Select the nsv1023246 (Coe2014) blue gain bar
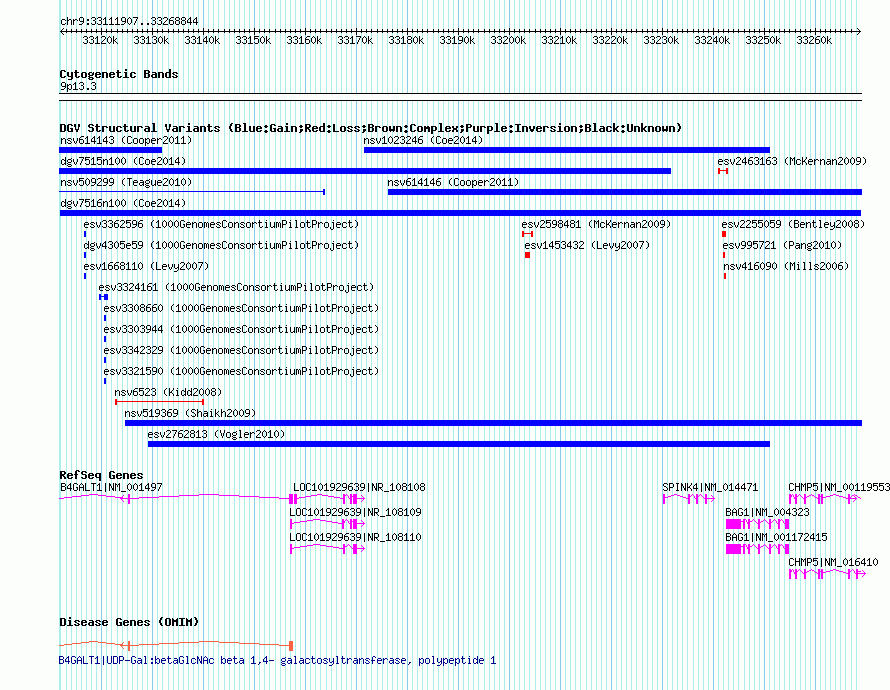The image size is (890, 690). tap(566, 150)
